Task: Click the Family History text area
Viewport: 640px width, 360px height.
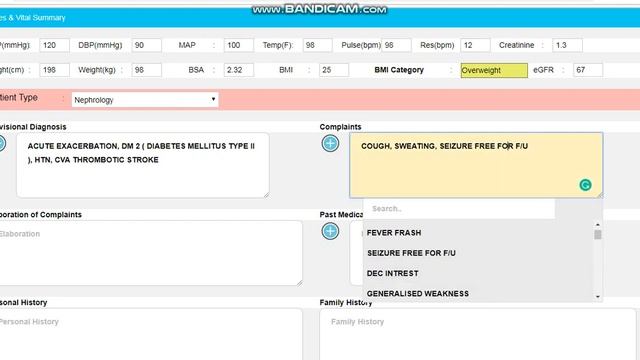Action: point(478,334)
